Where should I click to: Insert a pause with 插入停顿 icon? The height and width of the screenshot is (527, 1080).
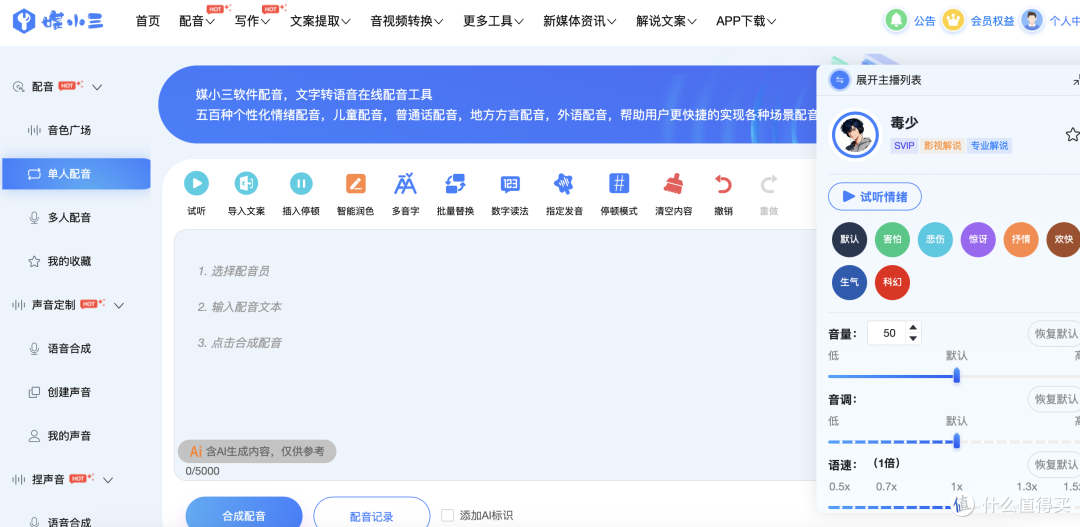pos(301,183)
